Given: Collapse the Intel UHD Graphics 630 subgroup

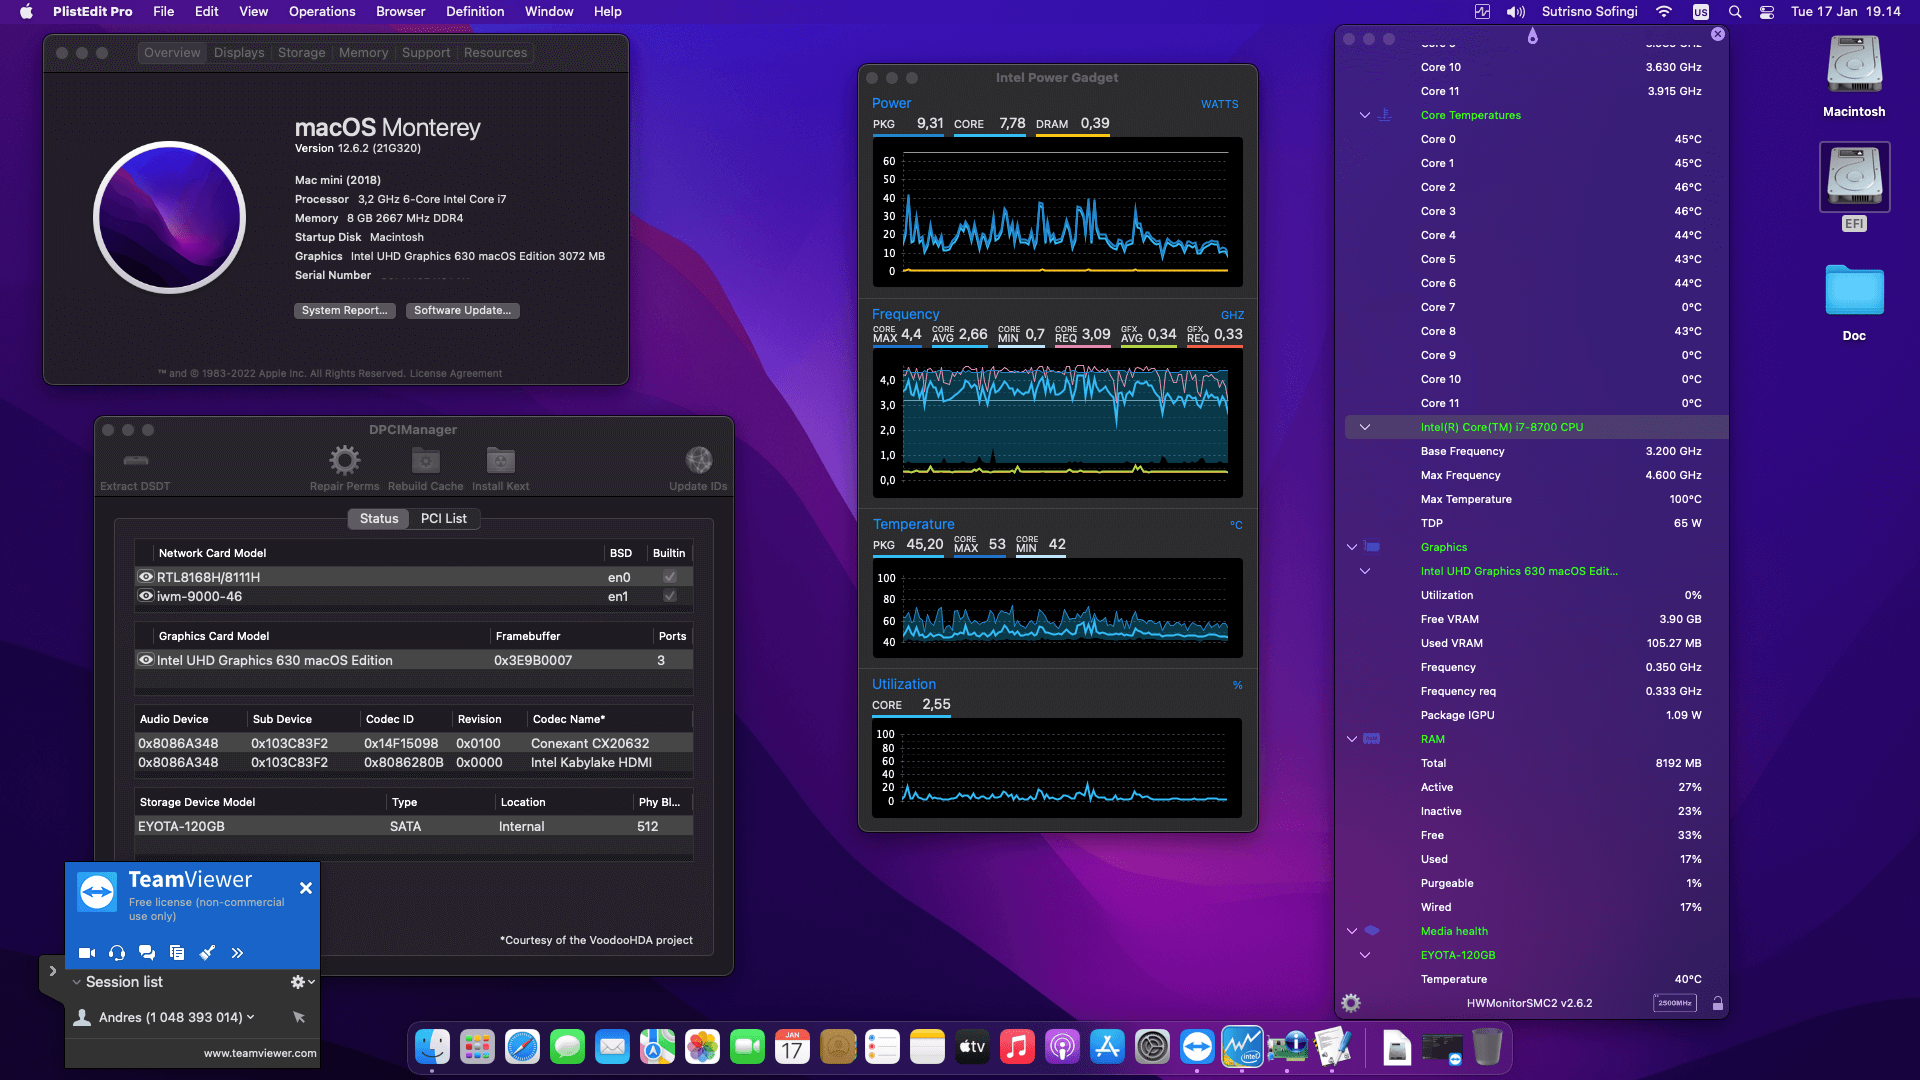Looking at the screenshot, I should pyautogui.click(x=1364, y=571).
